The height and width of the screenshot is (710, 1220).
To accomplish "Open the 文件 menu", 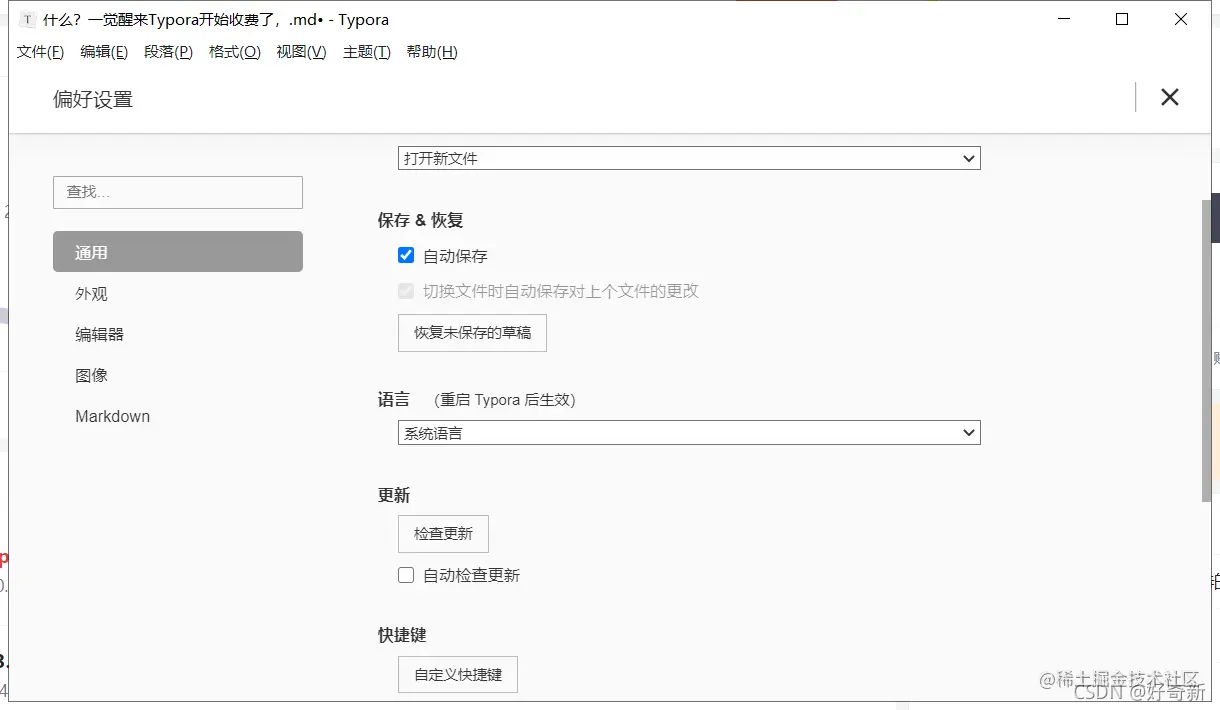I will click(39, 52).
